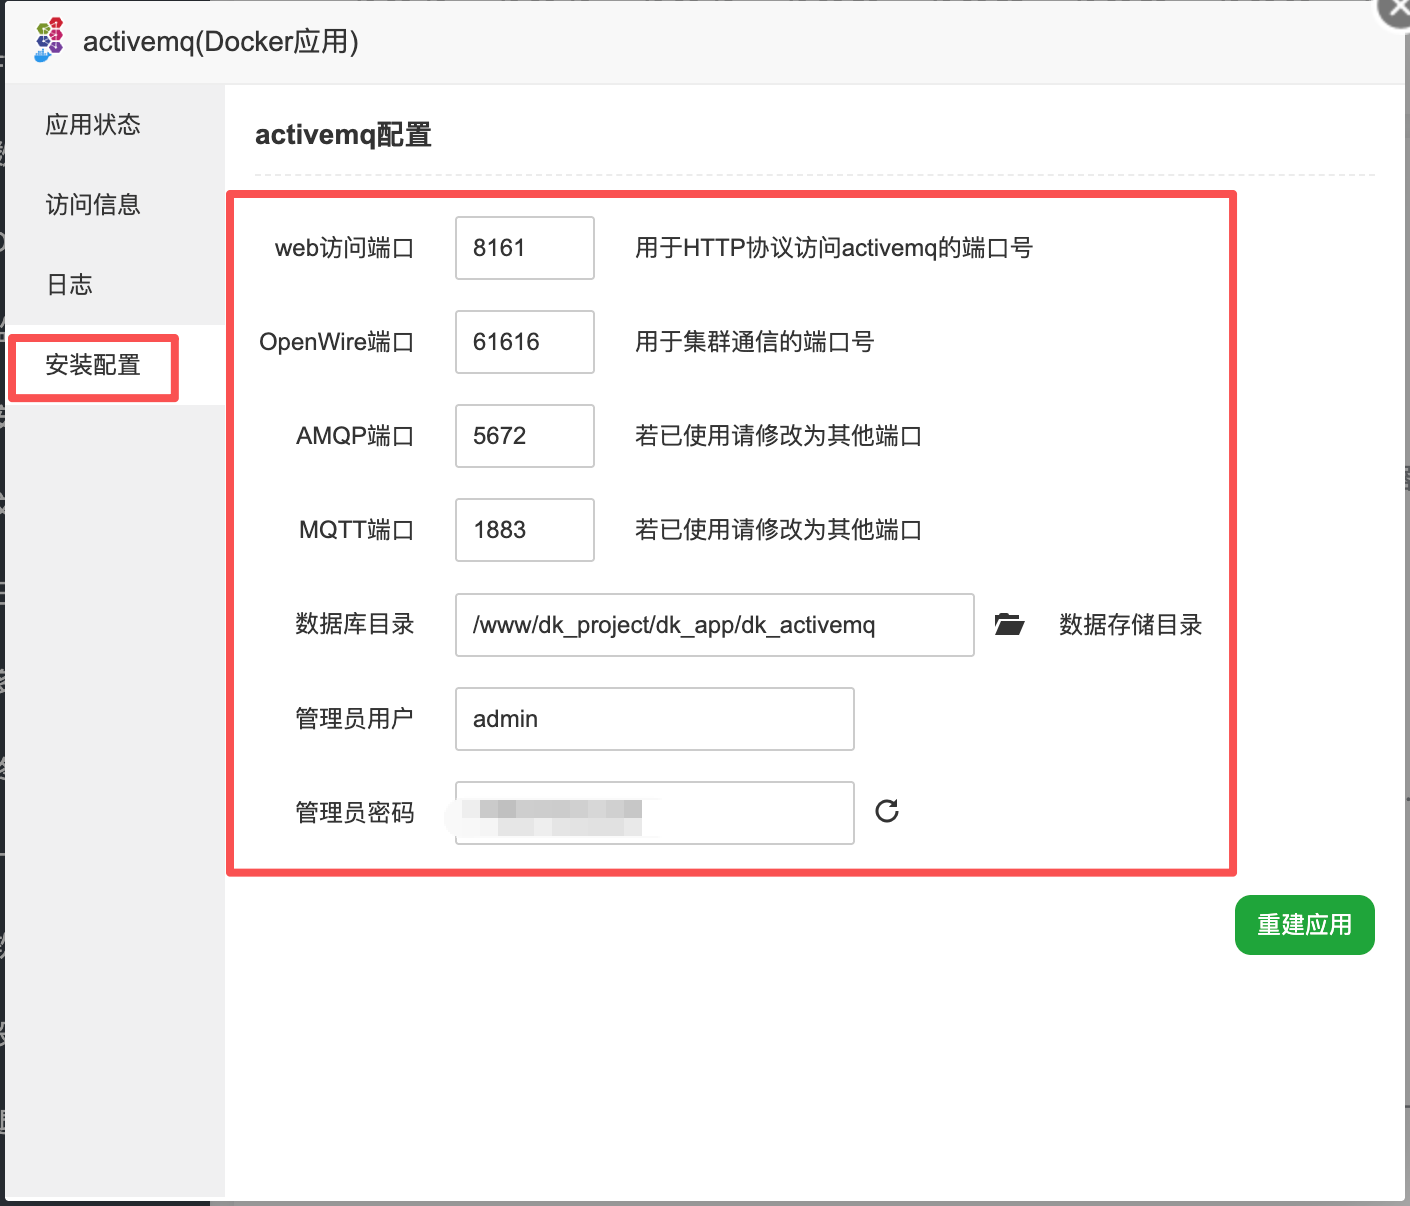Regenerate admin password with refresh icon

click(x=887, y=811)
